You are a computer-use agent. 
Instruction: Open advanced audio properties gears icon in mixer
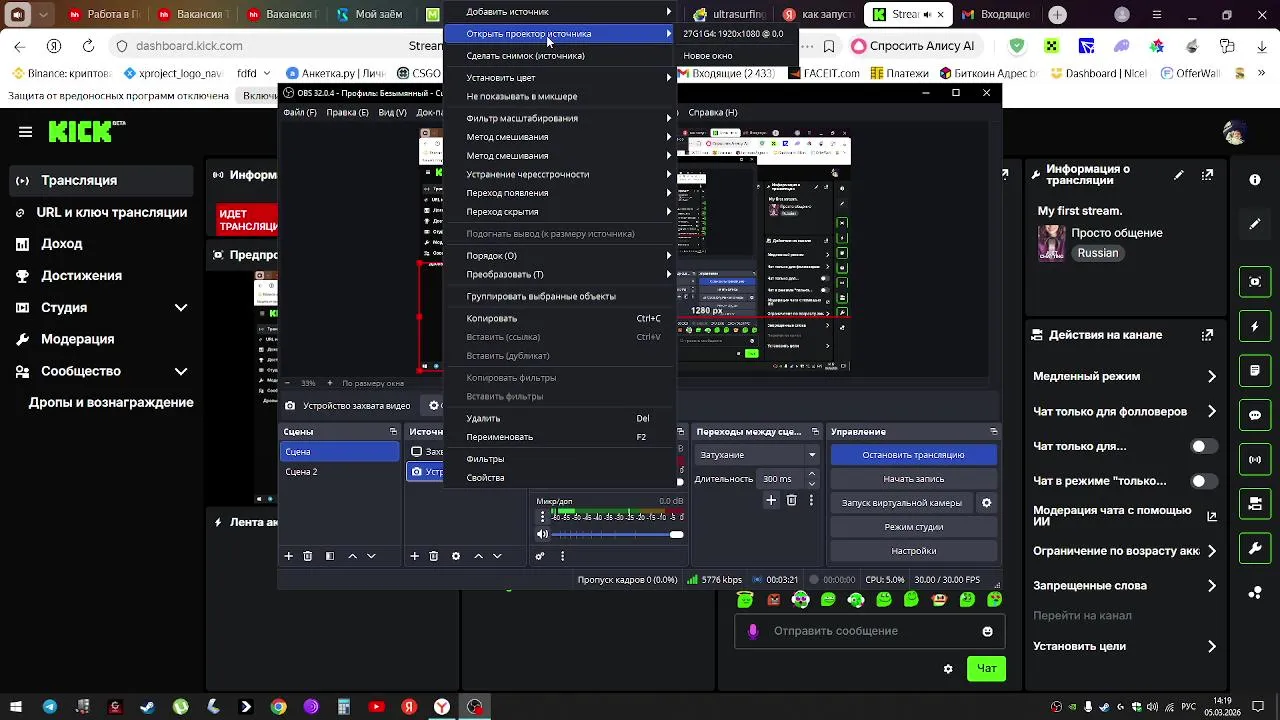pyautogui.click(x=540, y=556)
